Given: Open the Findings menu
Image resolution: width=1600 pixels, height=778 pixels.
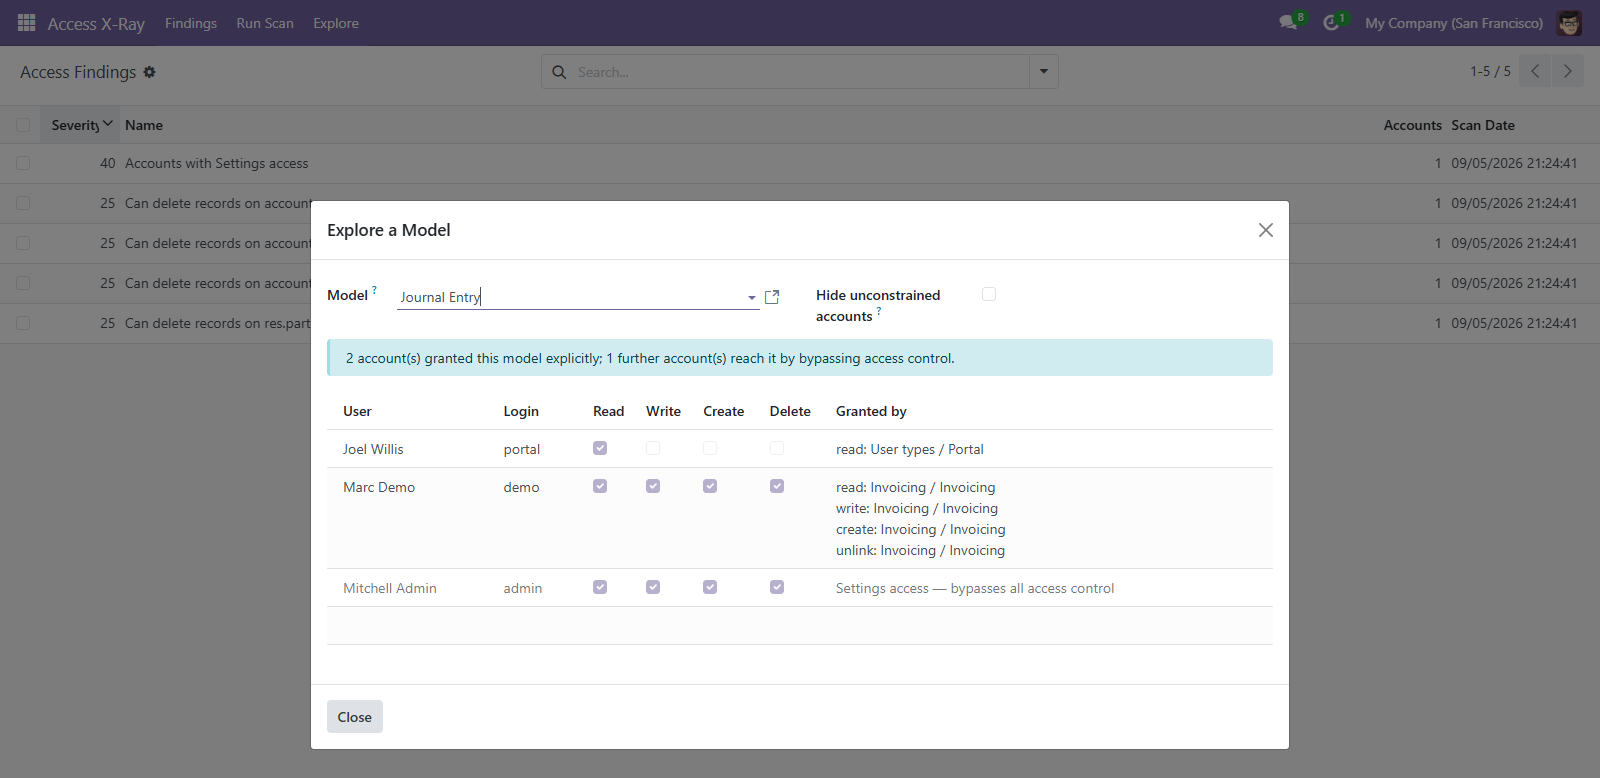Looking at the screenshot, I should [191, 23].
